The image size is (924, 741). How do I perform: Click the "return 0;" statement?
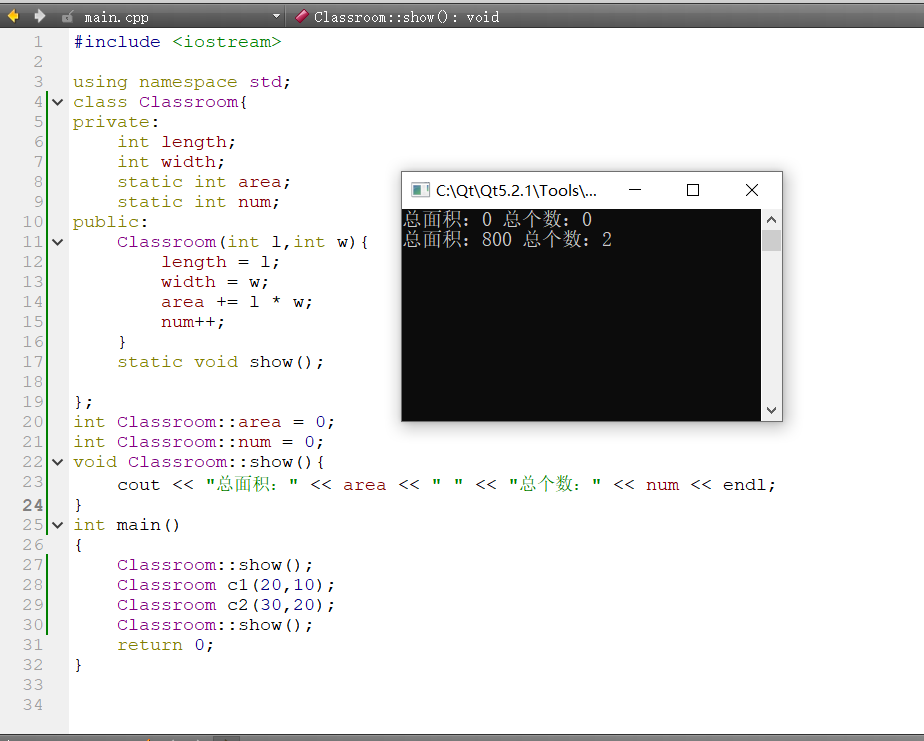point(165,645)
